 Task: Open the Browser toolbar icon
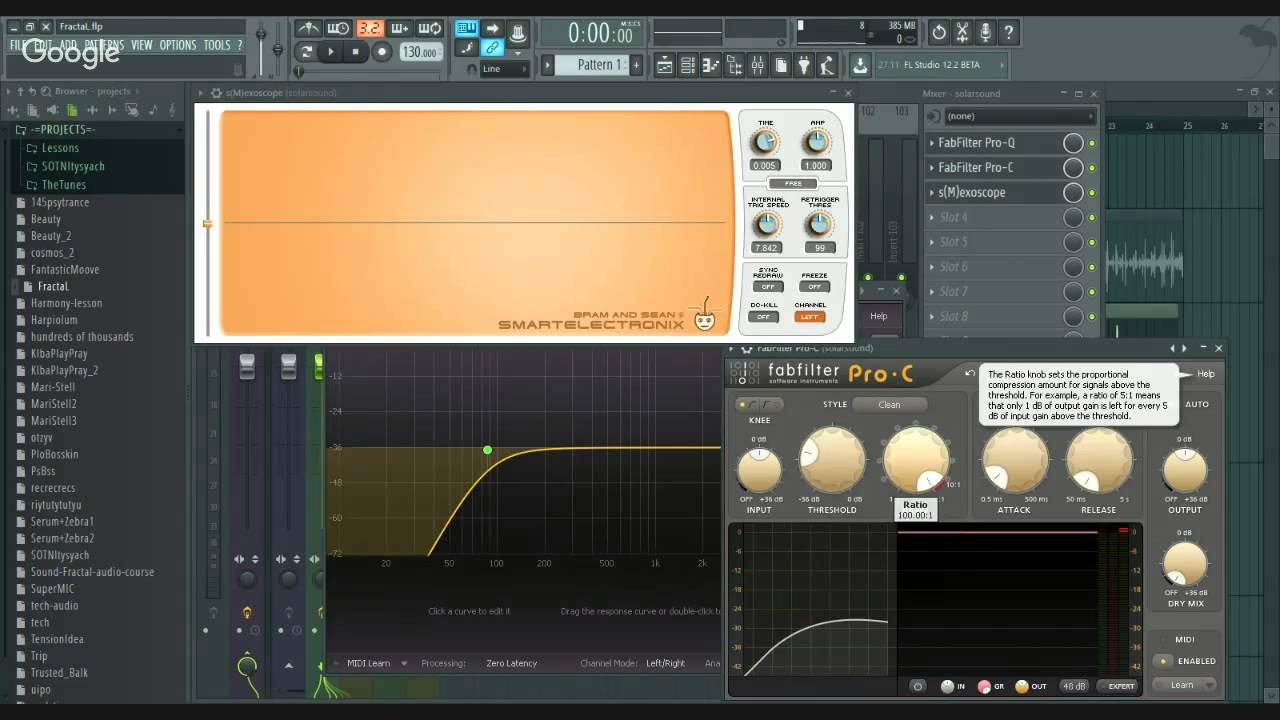point(734,67)
